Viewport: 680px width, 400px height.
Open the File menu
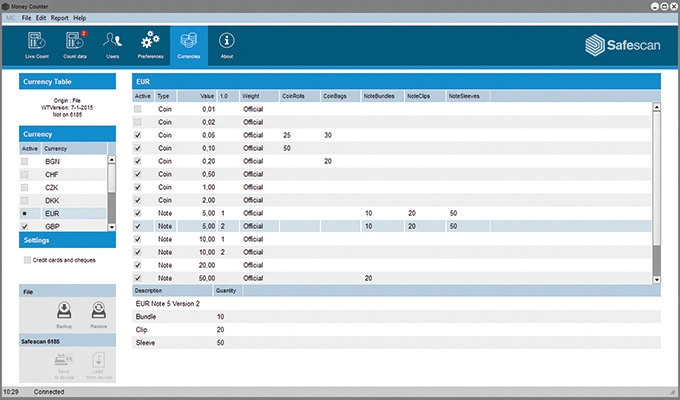pyautogui.click(x=26, y=18)
